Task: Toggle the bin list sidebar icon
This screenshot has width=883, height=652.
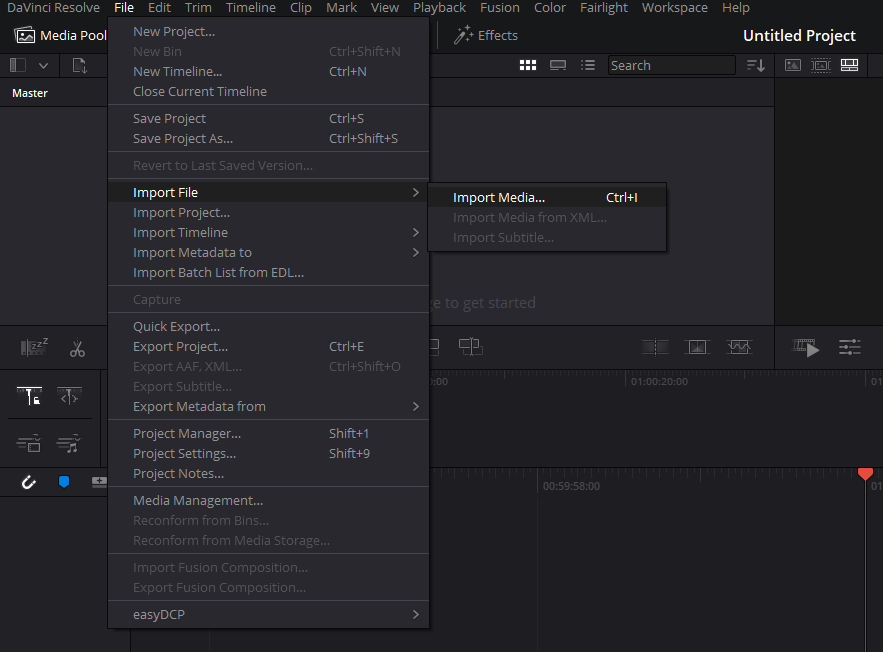Action: pos(18,65)
